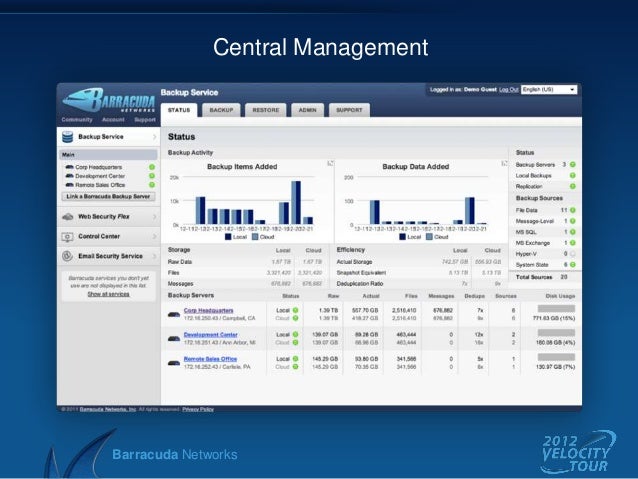Click Development Center server device icon in table
This screenshot has width=638, height=479.
174,339
